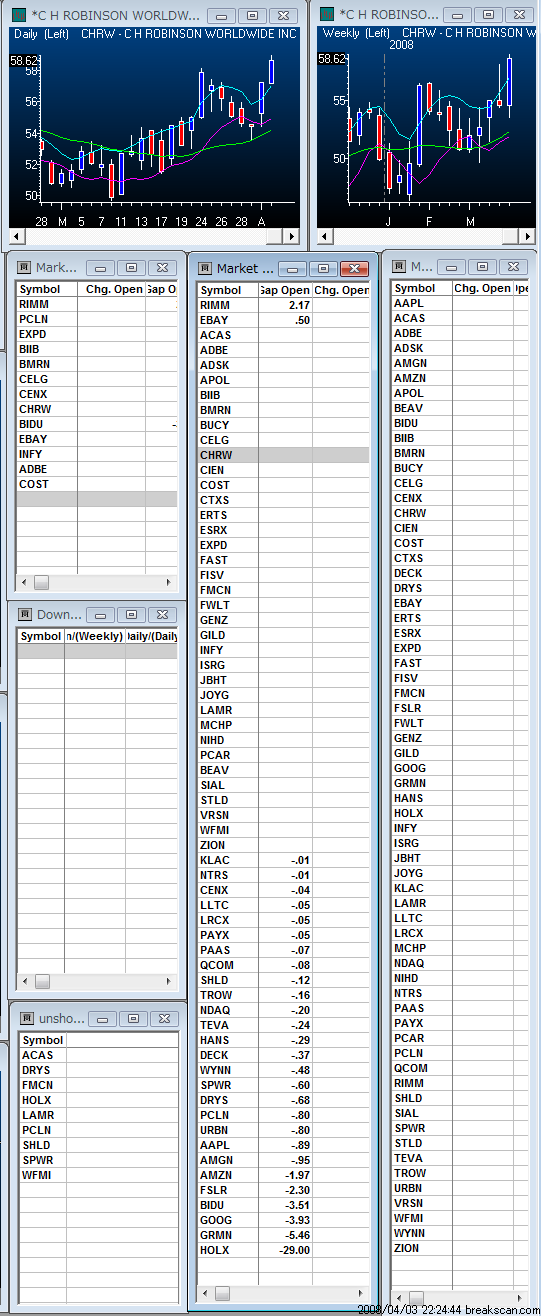Select INFY row in top-left Market list
Viewport: 541px width, 1316px height.
[x=97, y=454]
